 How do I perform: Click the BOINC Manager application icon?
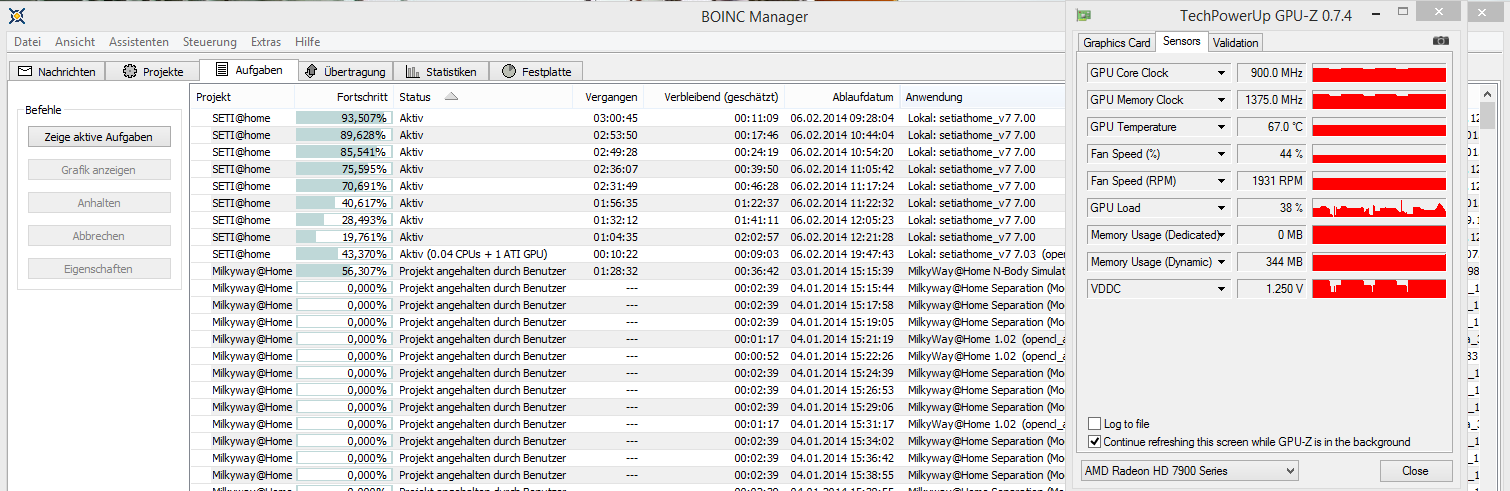19,15
